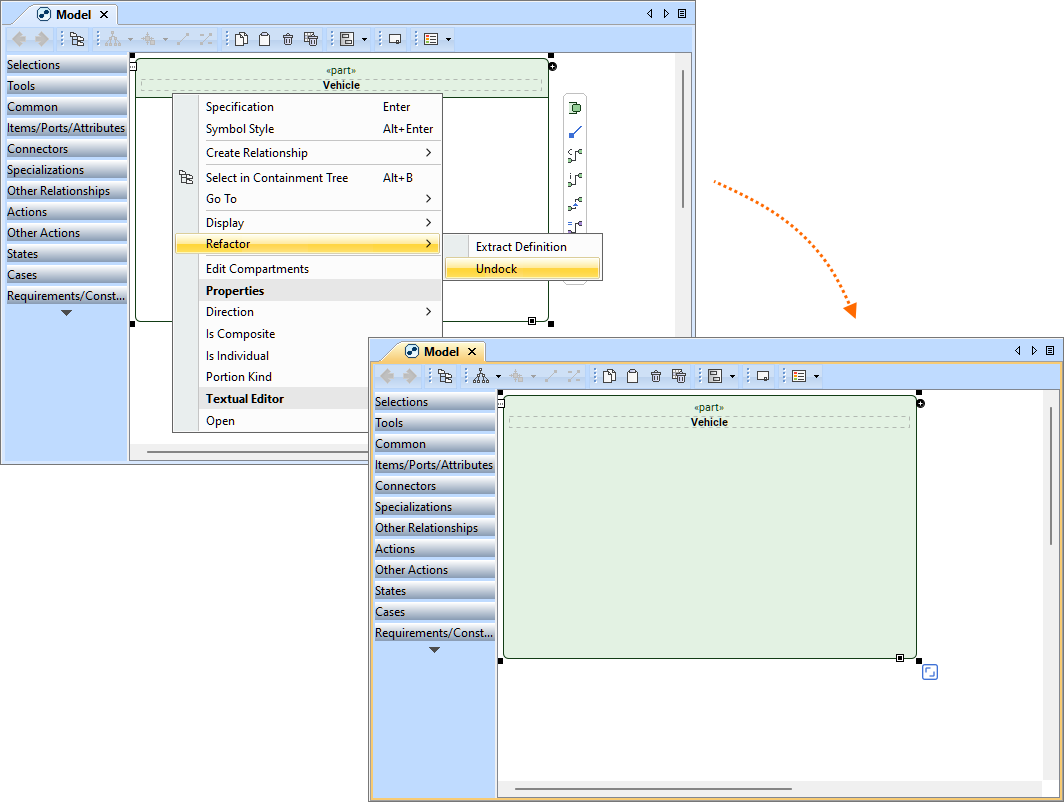Viewport: 1064px width, 802px height.
Task: Click the green part icon in smart manipulator
Action: [x=575, y=108]
